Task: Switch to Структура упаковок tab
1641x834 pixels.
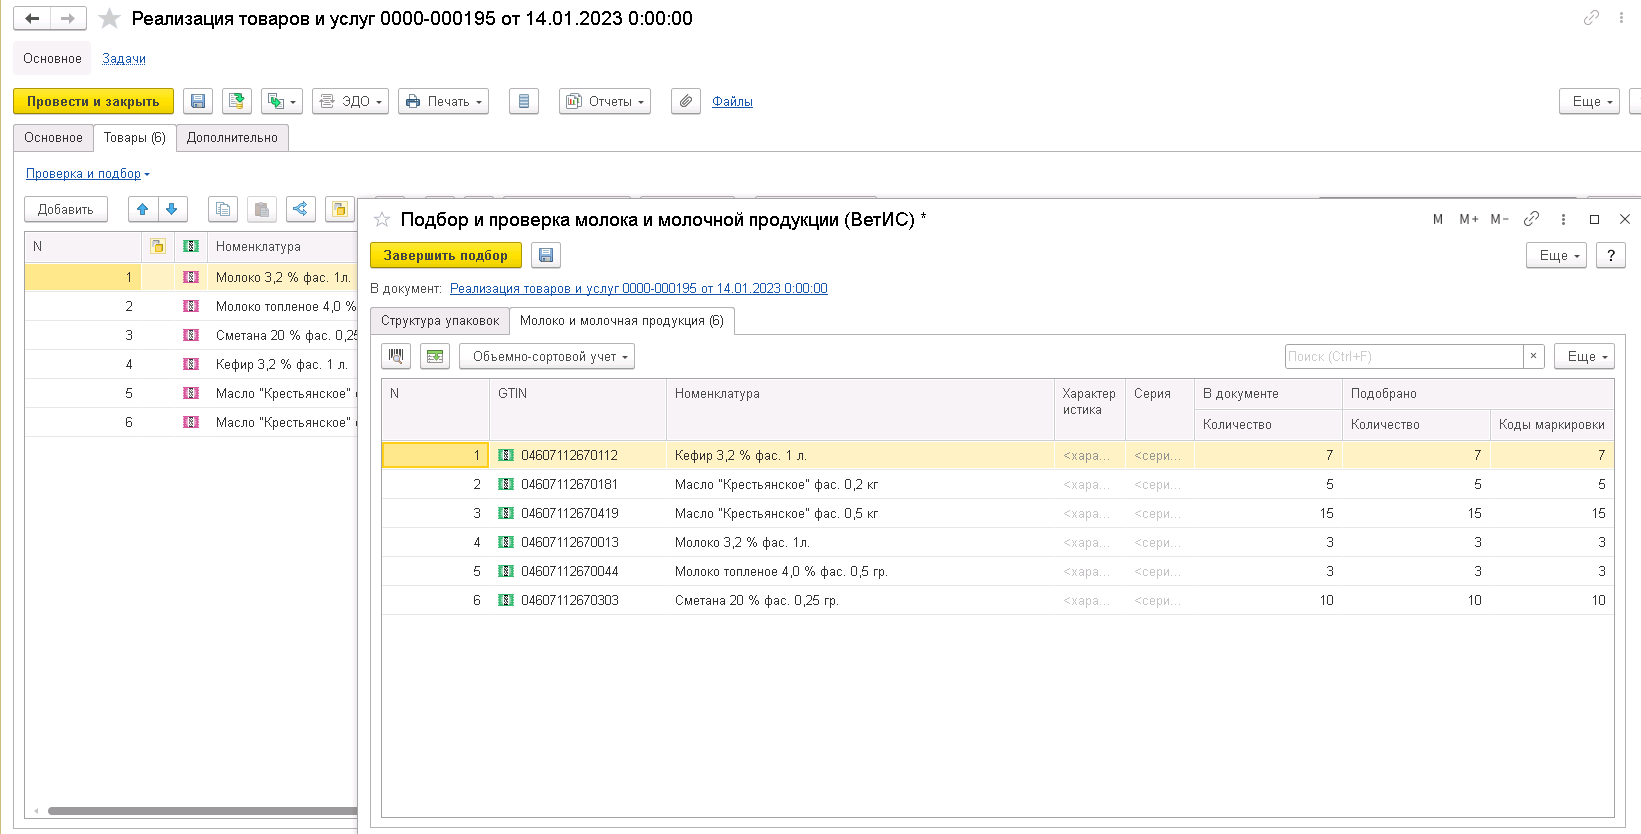Action: pos(440,321)
